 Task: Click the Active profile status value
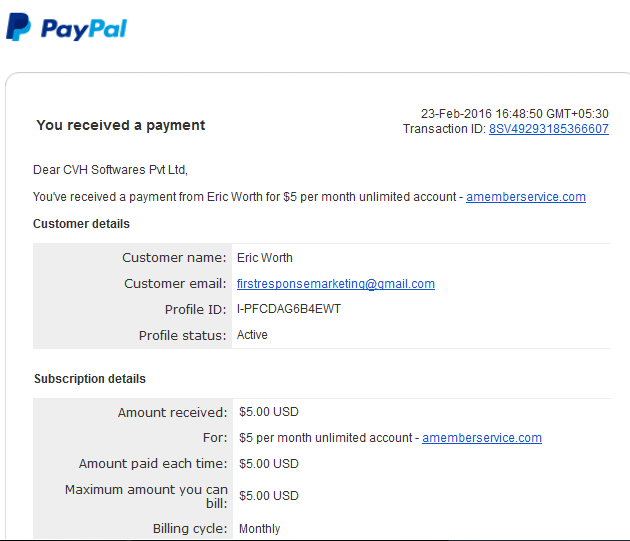pyautogui.click(x=252, y=335)
